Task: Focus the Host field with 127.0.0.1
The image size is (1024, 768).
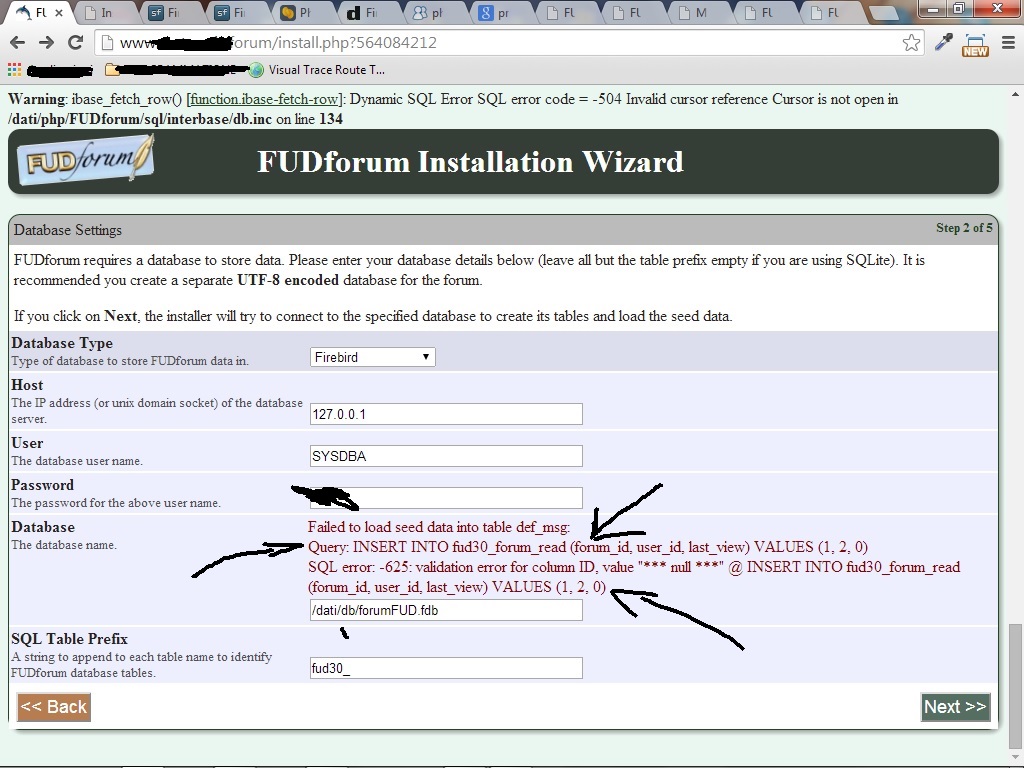Action: [446, 414]
